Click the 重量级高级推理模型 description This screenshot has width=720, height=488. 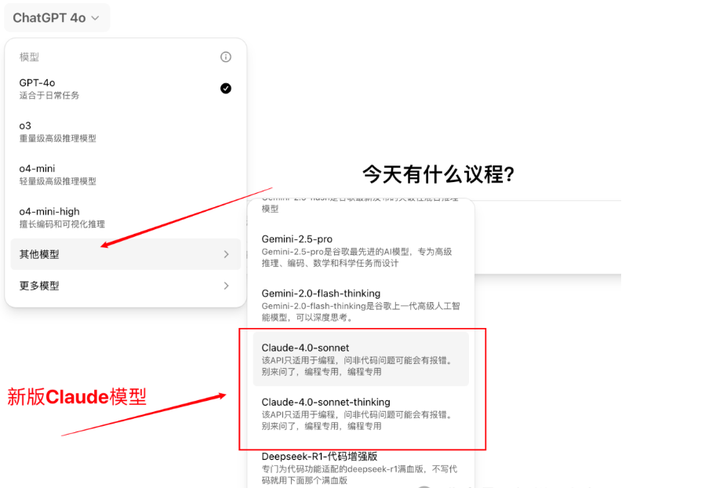point(57,138)
